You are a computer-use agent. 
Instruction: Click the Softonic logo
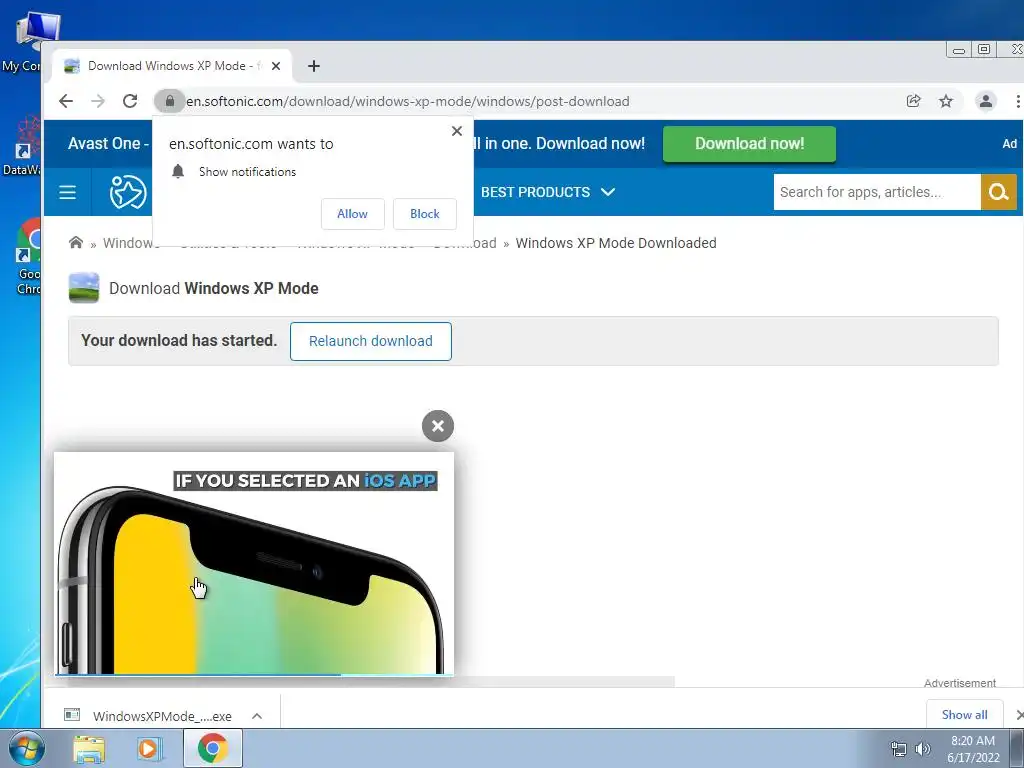tap(128, 192)
